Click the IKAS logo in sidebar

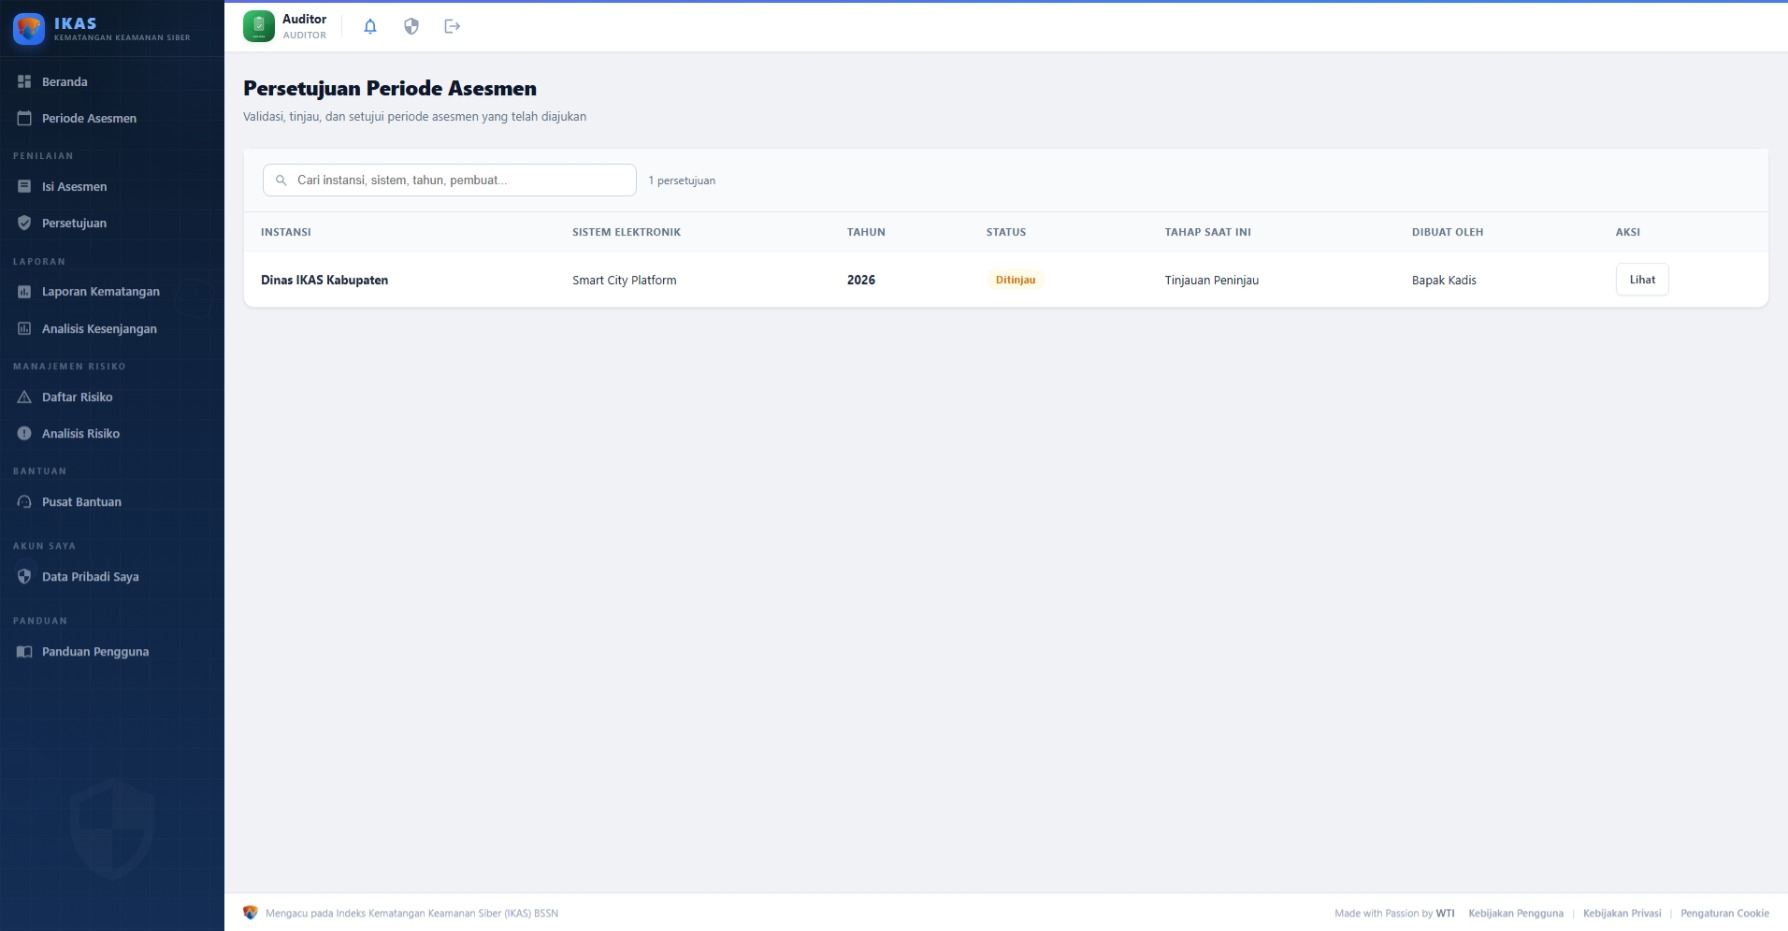pyautogui.click(x=29, y=29)
